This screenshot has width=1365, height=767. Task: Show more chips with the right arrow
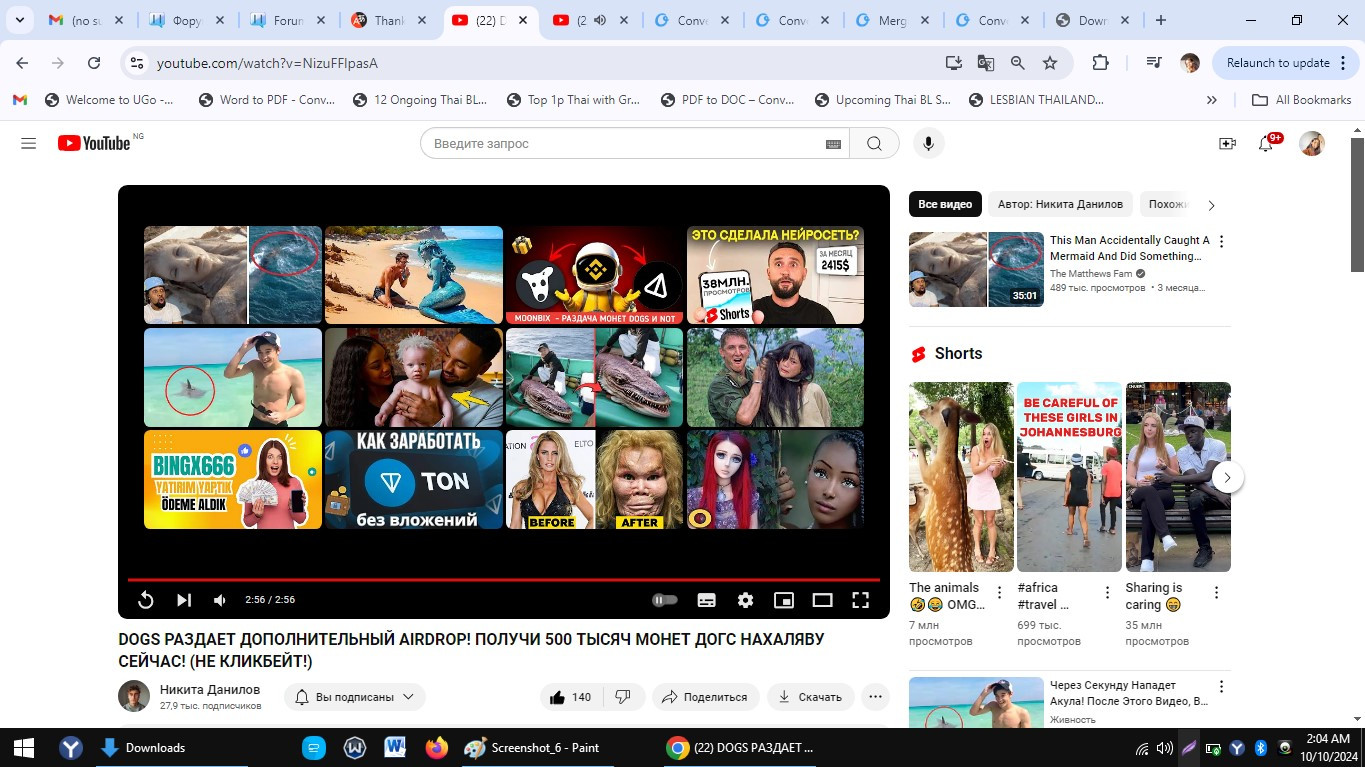point(1211,205)
